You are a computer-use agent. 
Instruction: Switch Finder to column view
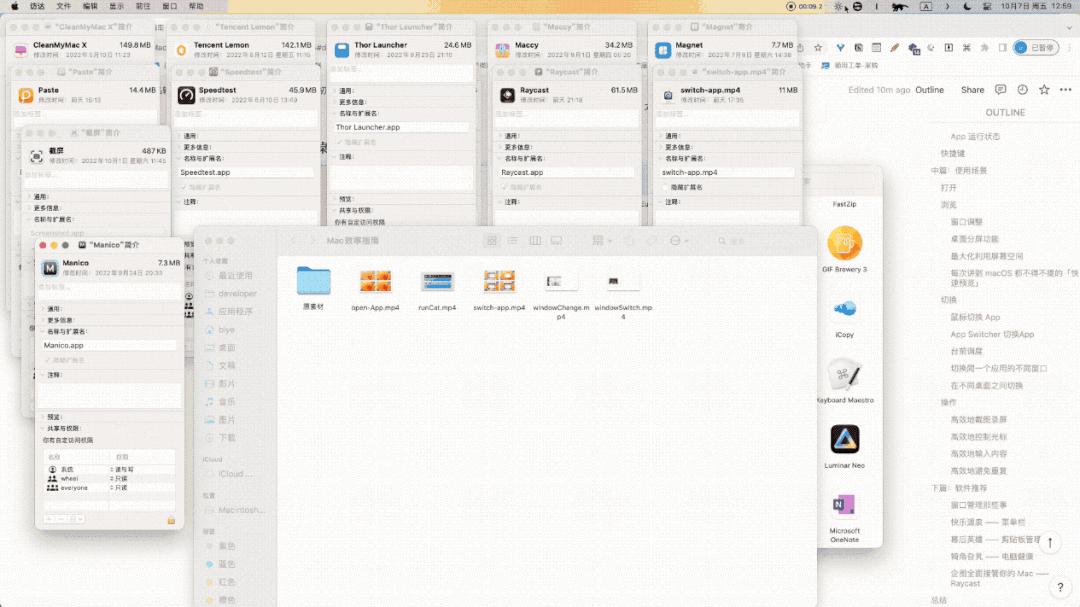click(x=534, y=240)
